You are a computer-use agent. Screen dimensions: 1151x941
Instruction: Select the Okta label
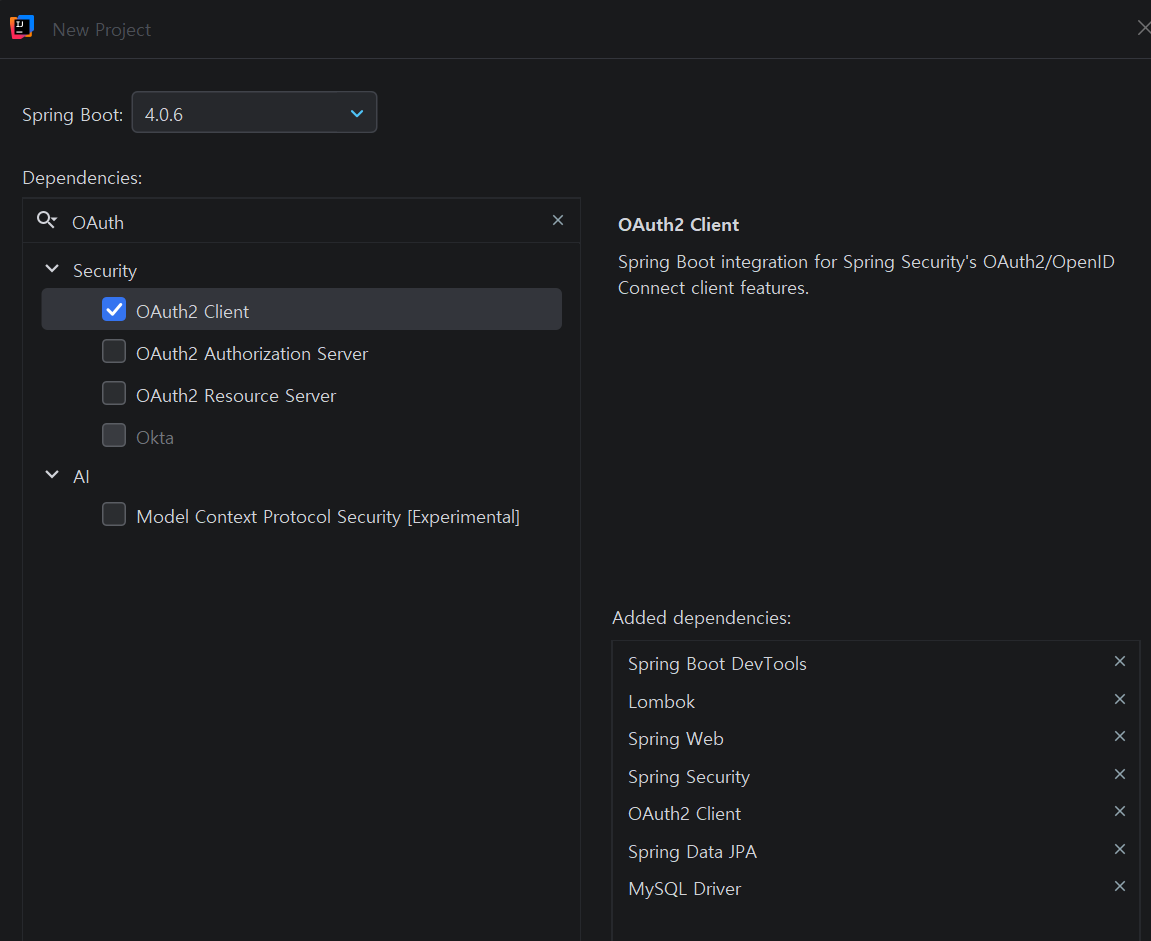(155, 437)
